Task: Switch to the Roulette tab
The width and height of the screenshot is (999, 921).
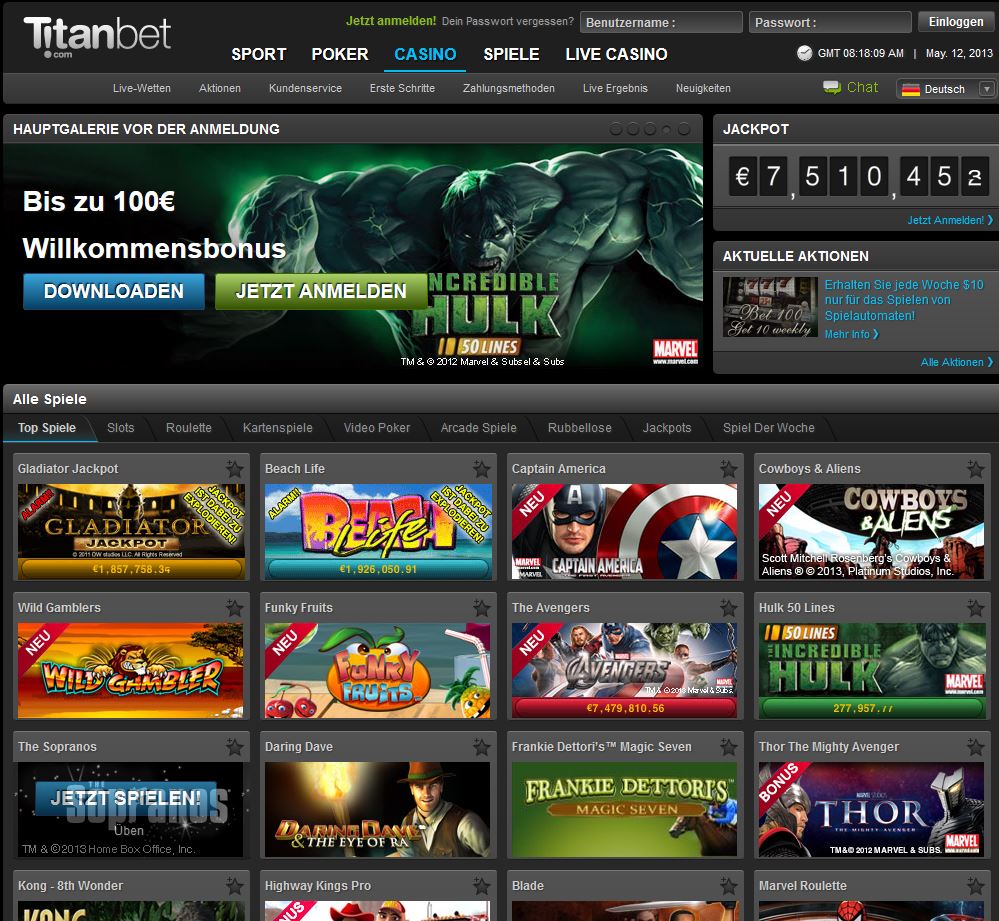Action: point(189,428)
